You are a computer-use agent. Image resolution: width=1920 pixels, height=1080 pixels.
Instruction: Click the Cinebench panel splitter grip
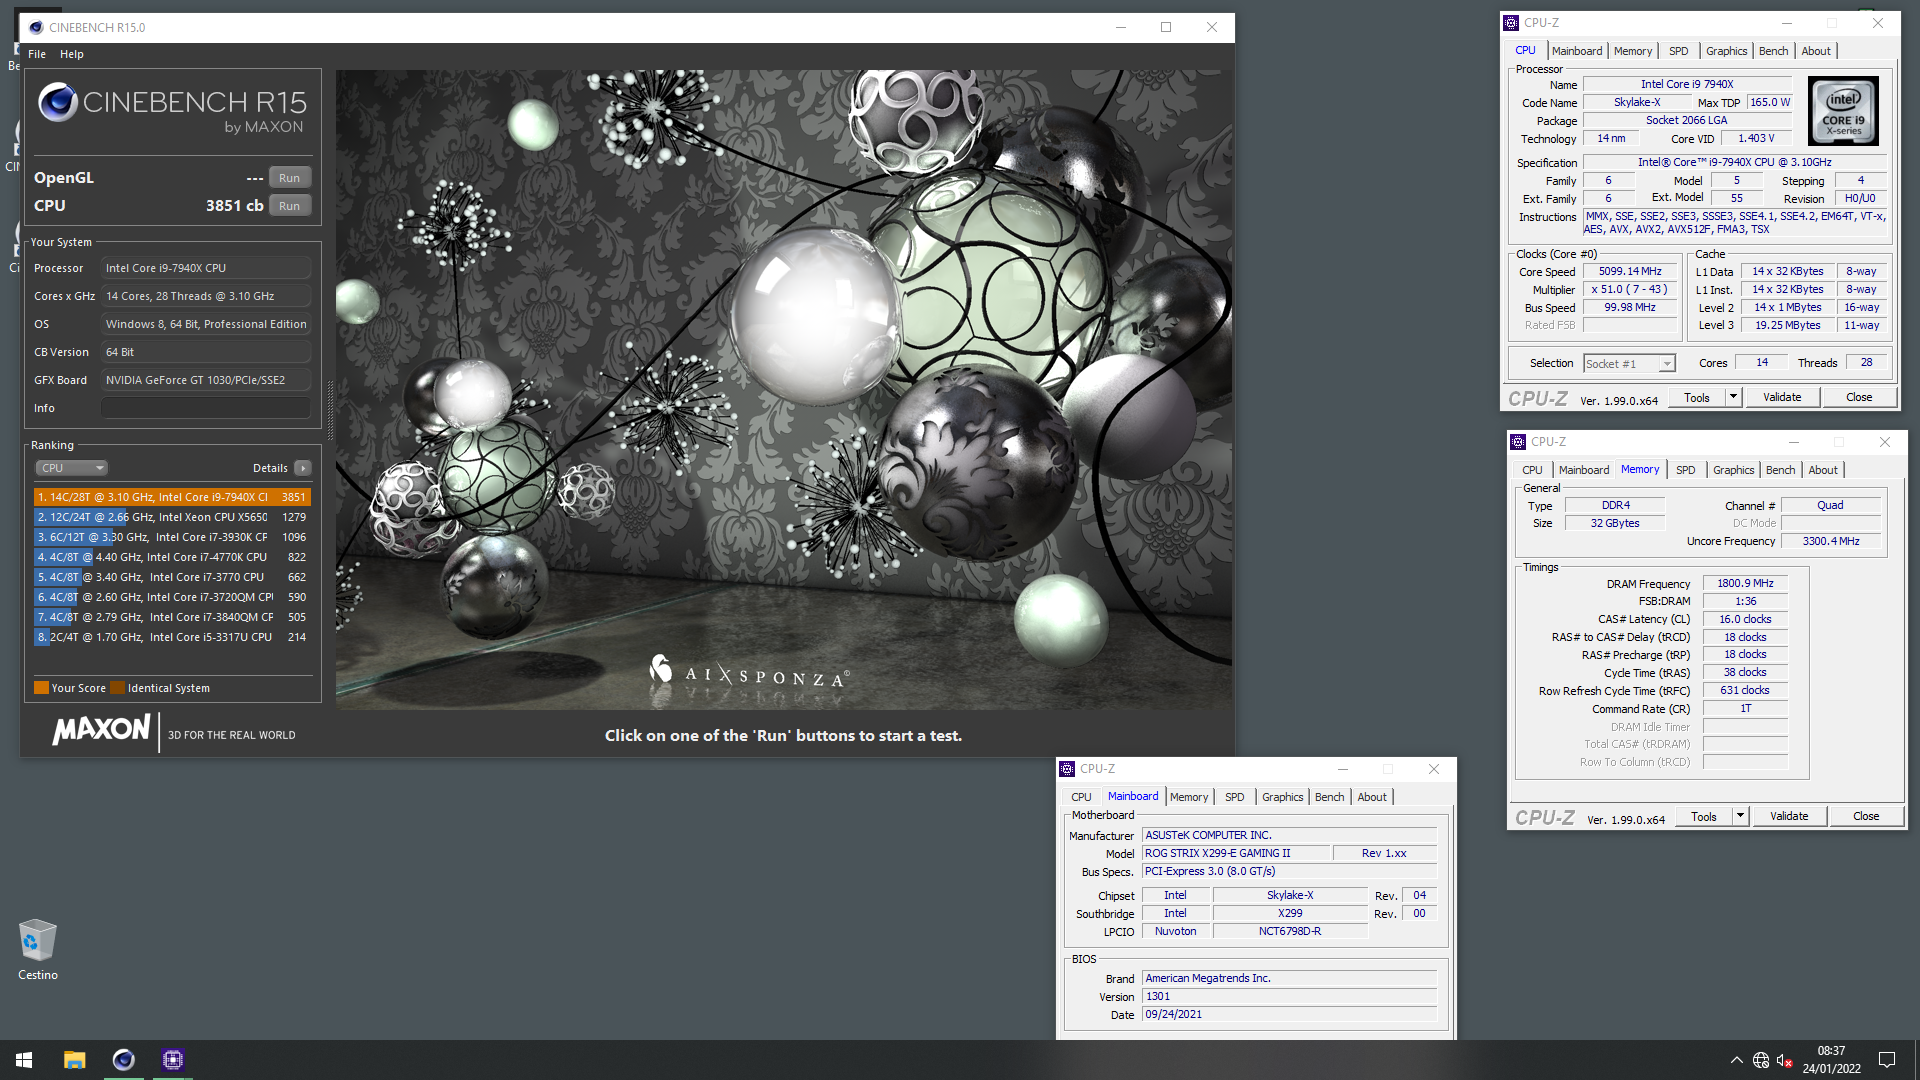coord(329,410)
